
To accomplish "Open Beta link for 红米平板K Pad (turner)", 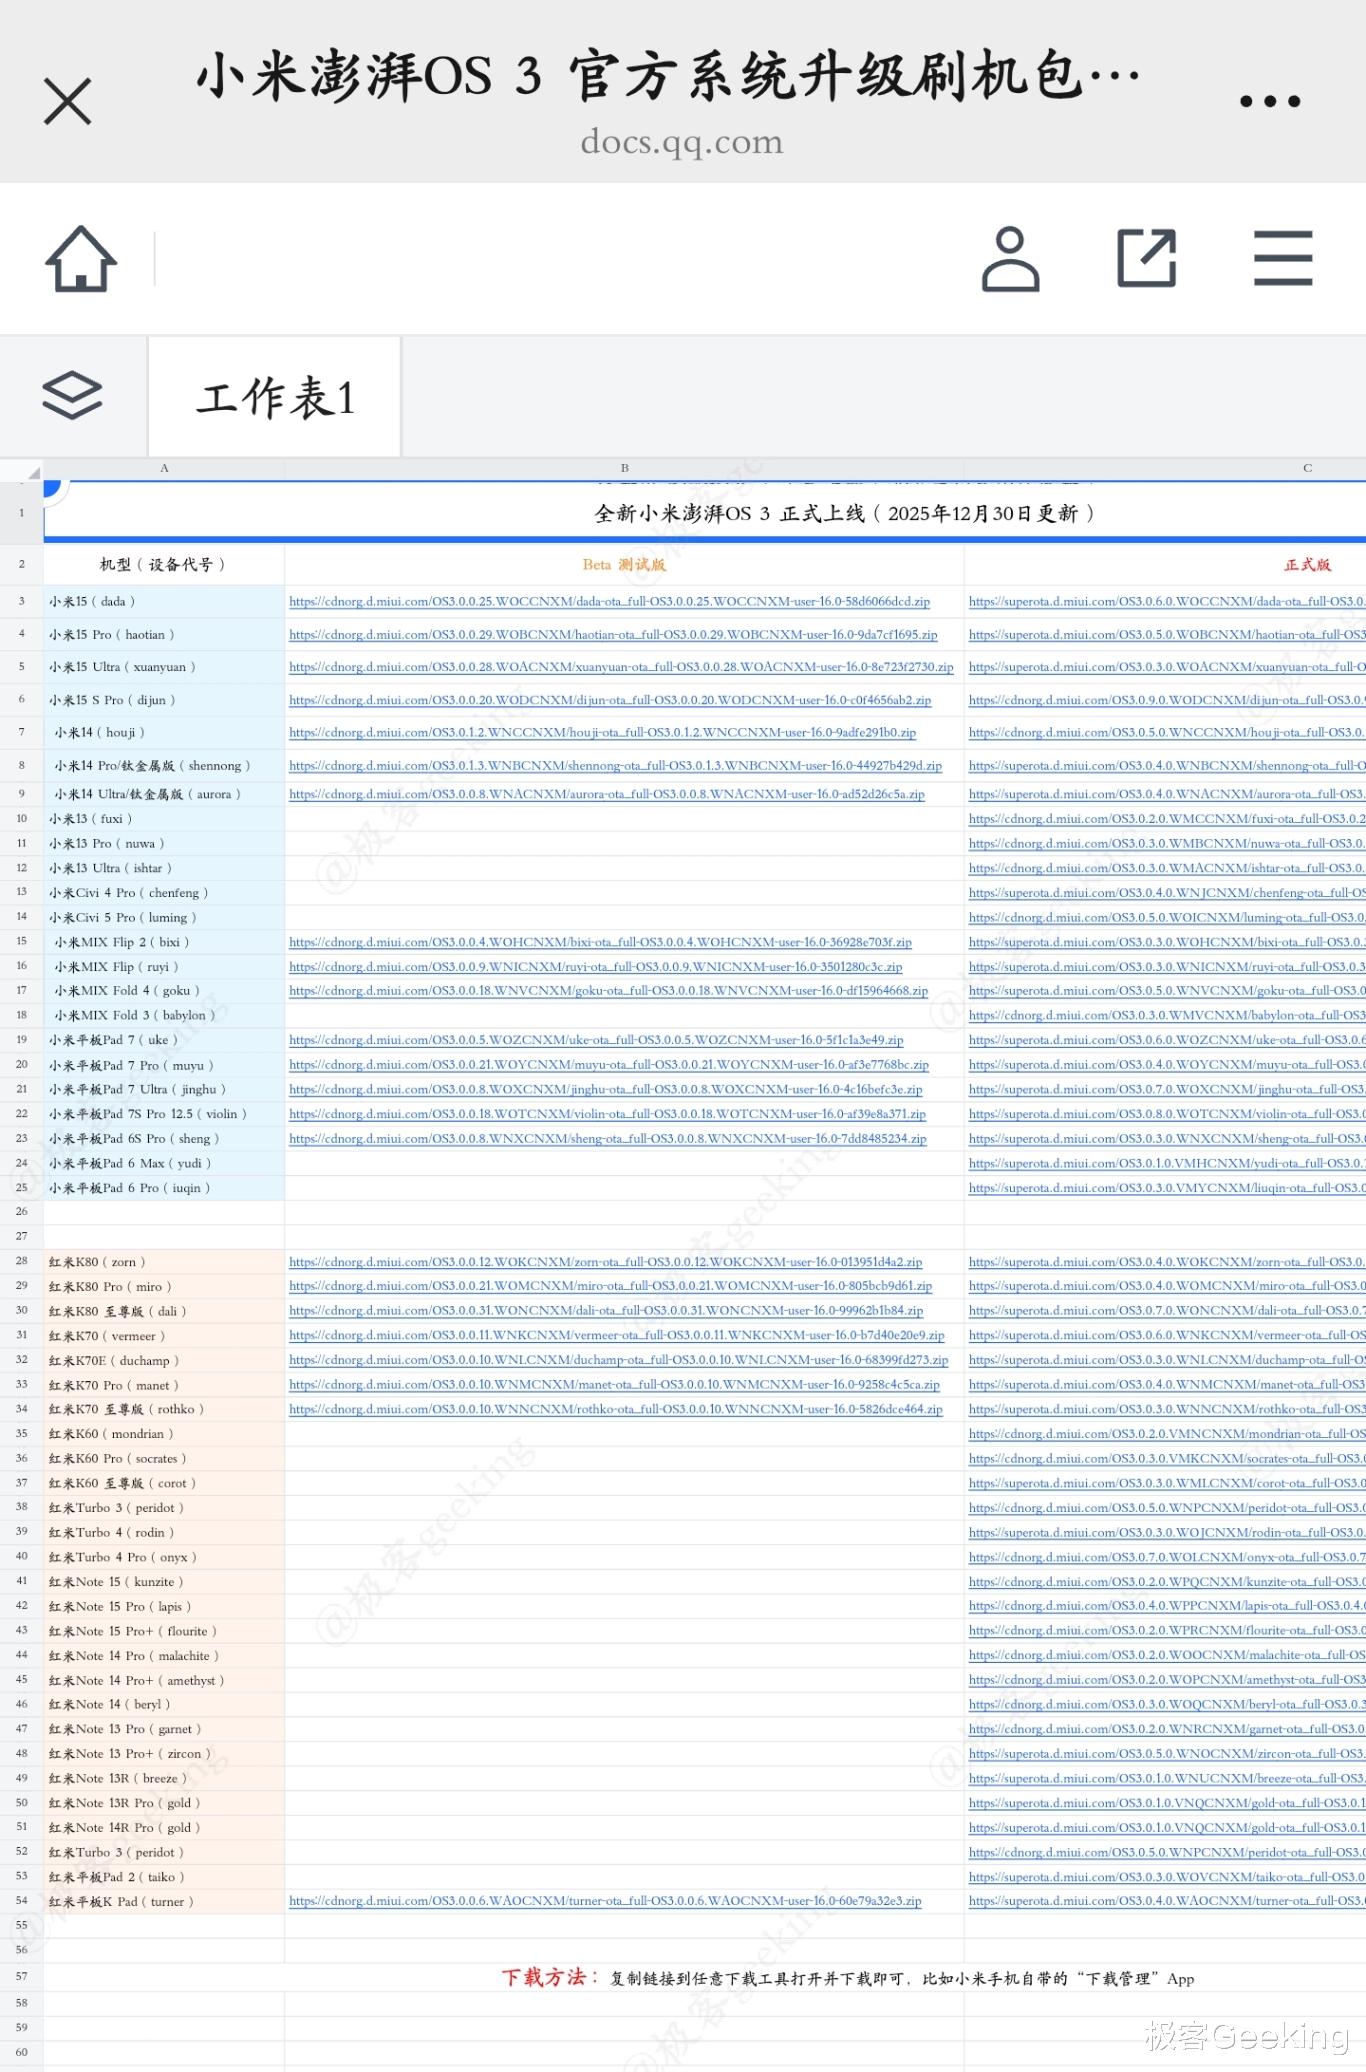I will [x=605, y=1901].
